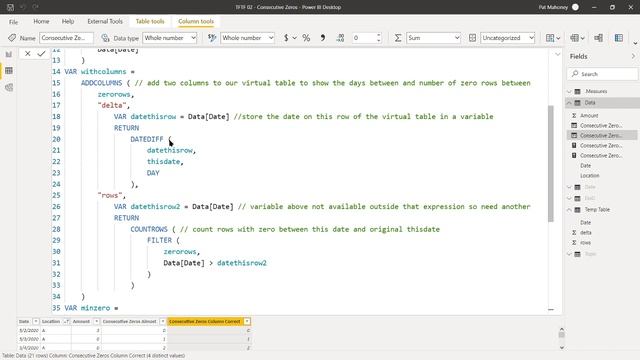Image resolution: width=640 pixels, height=360 pixels.
Task: Click the Name tag icon
Action: [x=12, y=38]
